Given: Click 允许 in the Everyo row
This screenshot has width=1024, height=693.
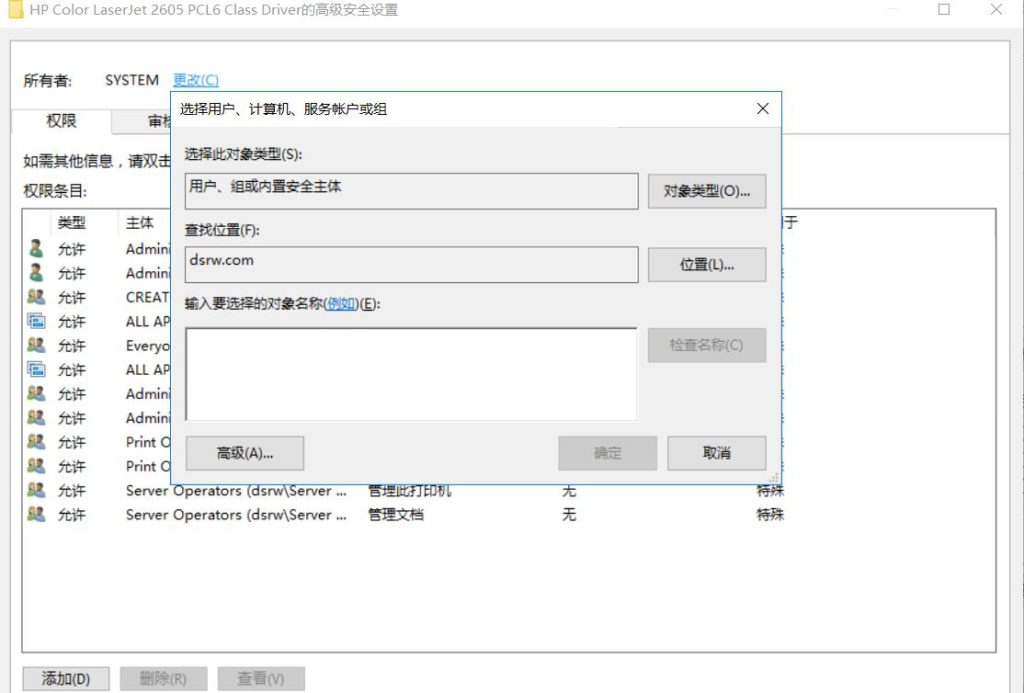Looking at the screenshot, I should [x=72, y=346].
